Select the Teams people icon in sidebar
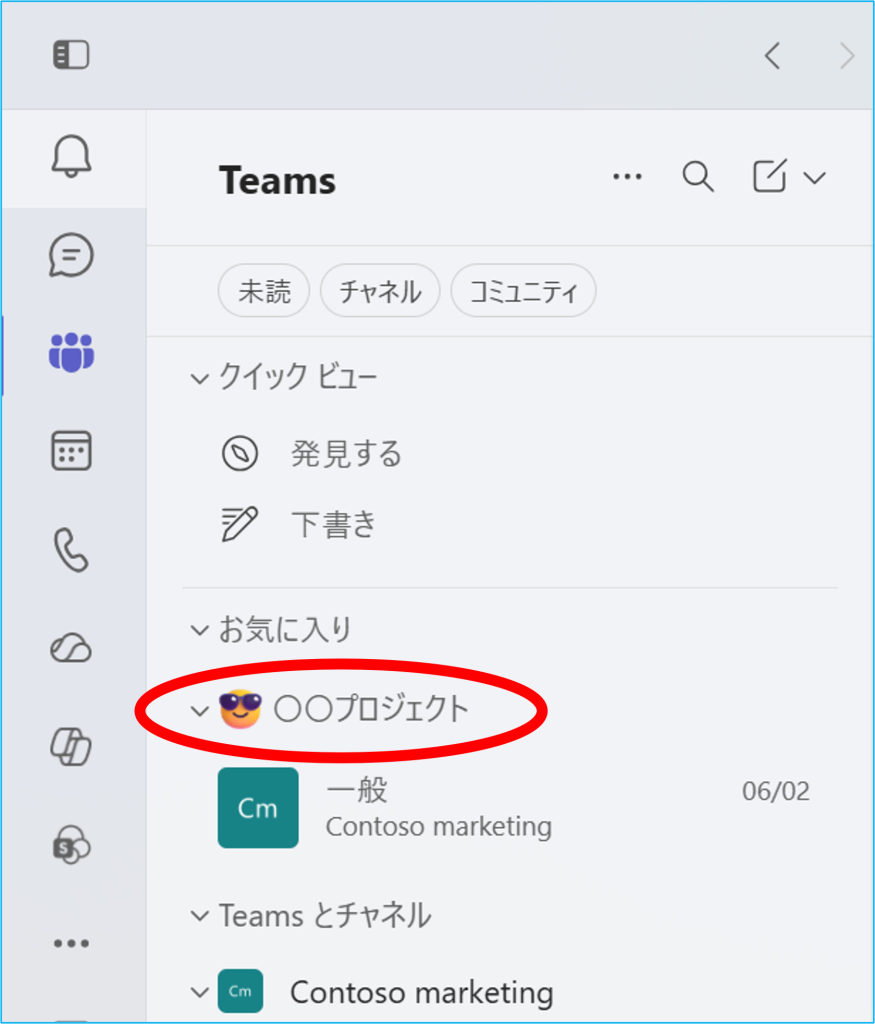The width and height of the screenshot is (875, 1024). tap(71, 353)
